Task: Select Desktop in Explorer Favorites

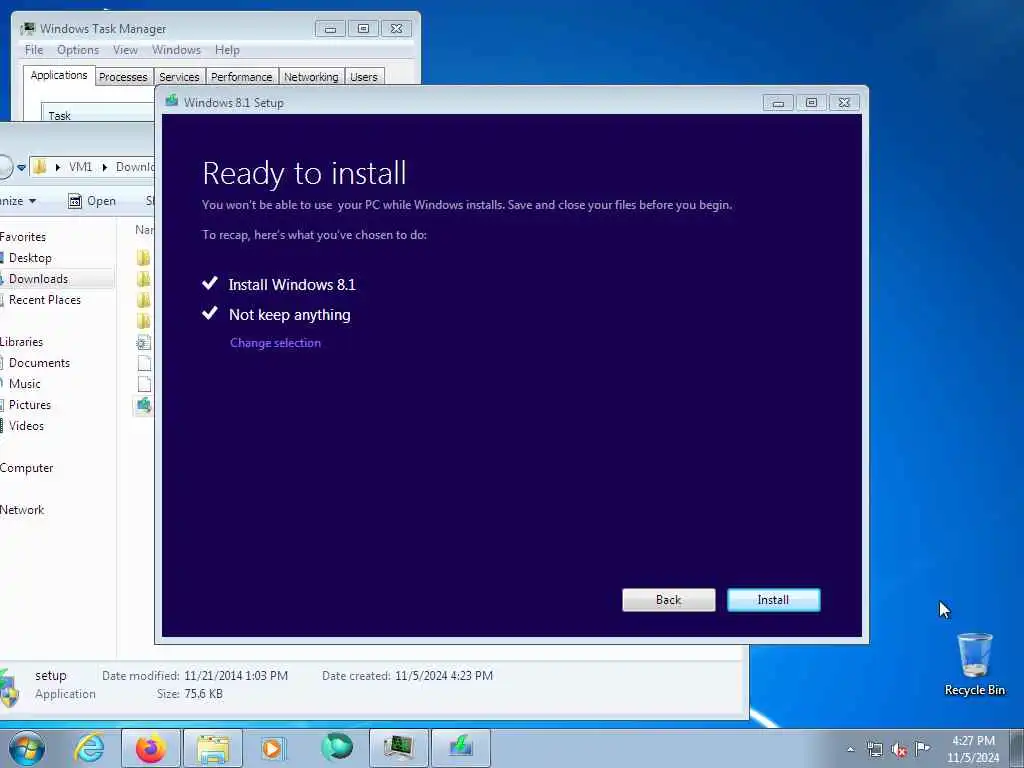Action: [x=30, y=258]
